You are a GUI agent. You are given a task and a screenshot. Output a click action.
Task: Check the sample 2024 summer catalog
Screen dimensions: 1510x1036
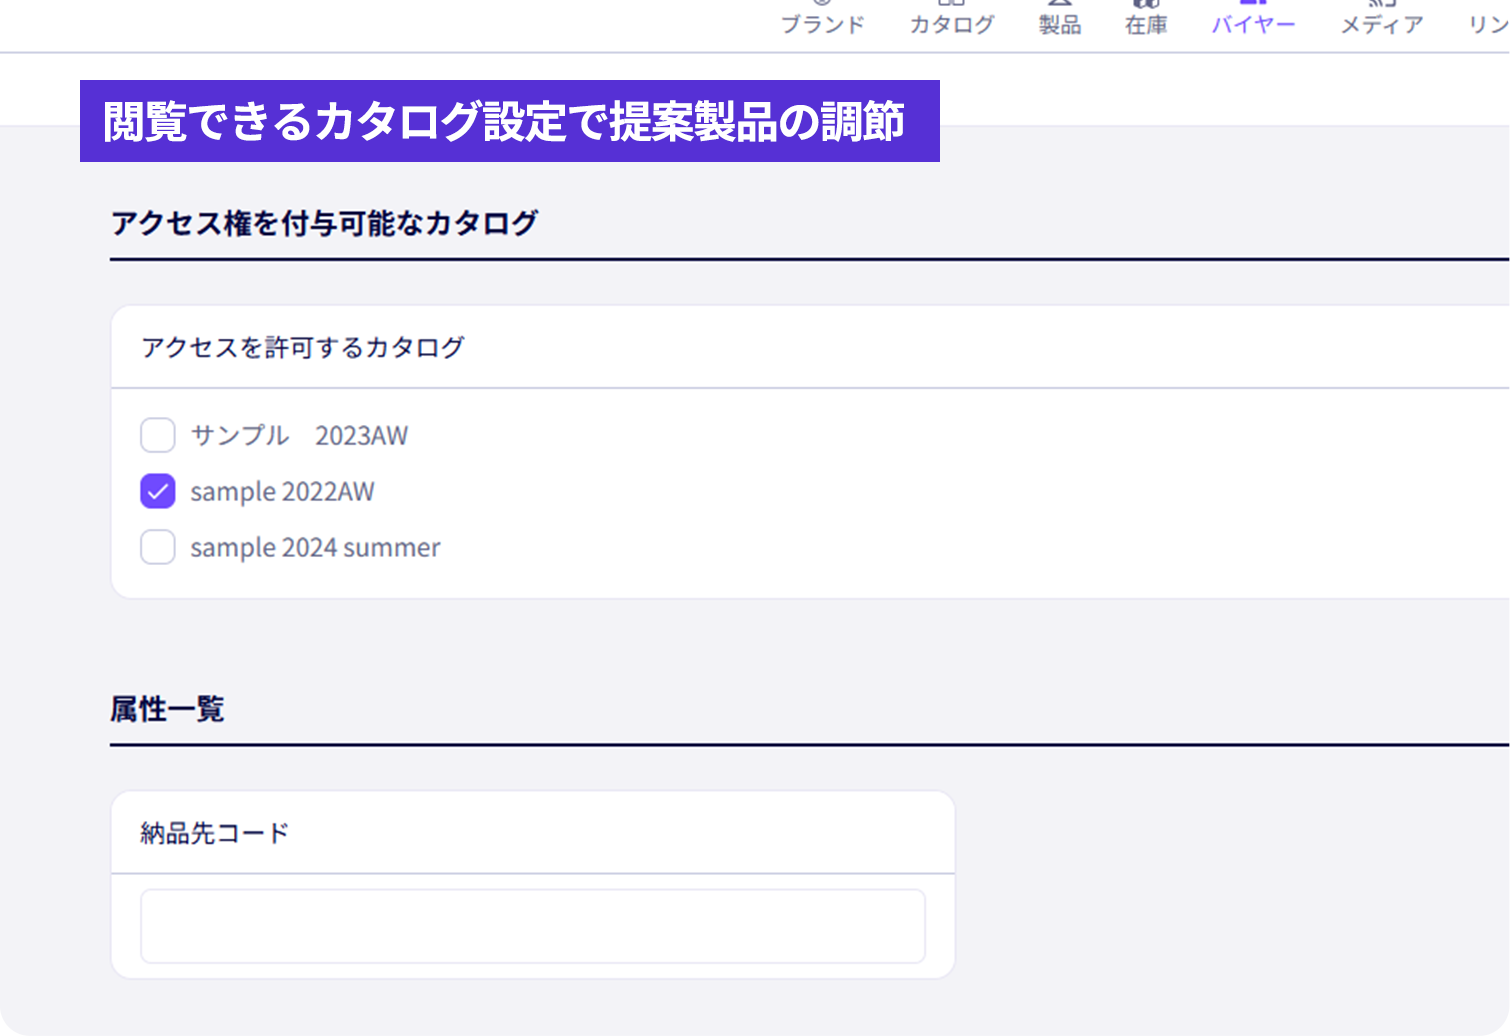pos(158,547)
